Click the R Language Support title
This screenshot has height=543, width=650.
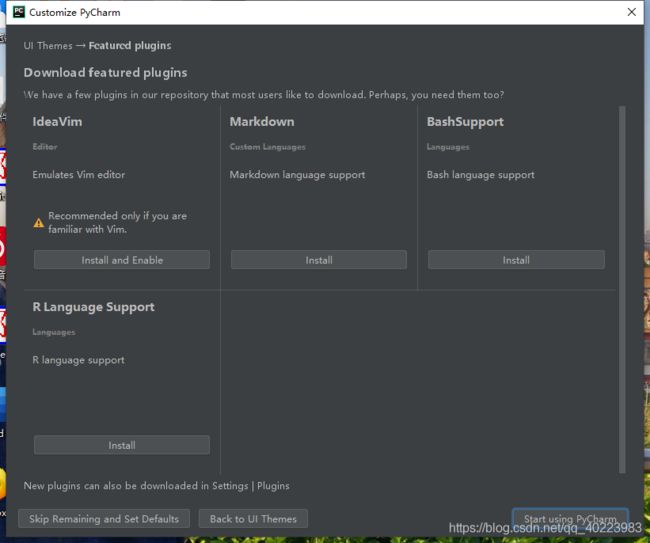click(x=93, y=307)
